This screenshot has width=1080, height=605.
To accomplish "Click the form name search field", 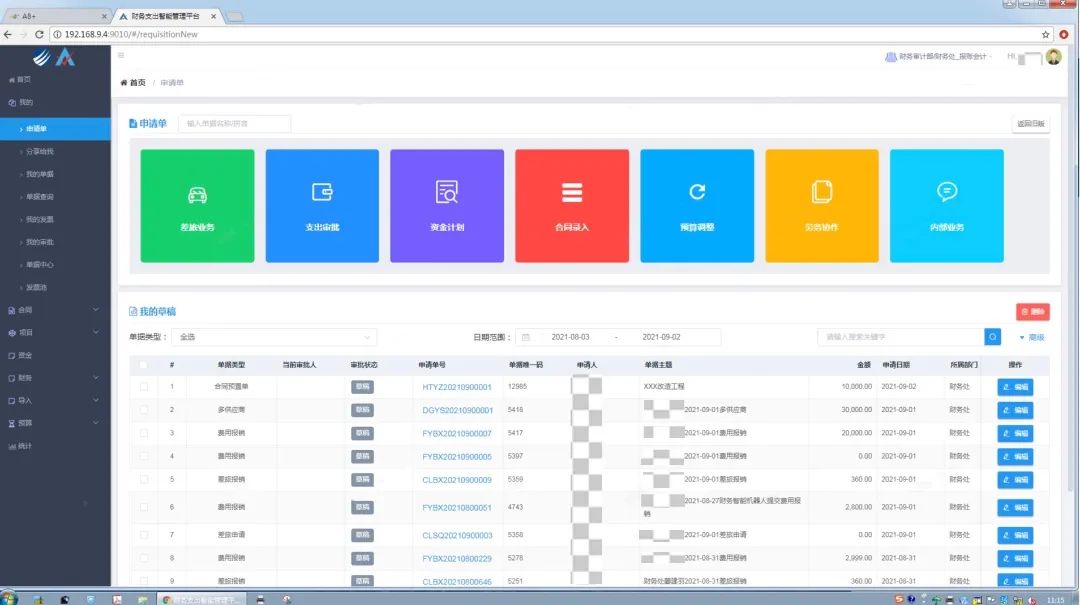I will [234, 123].
